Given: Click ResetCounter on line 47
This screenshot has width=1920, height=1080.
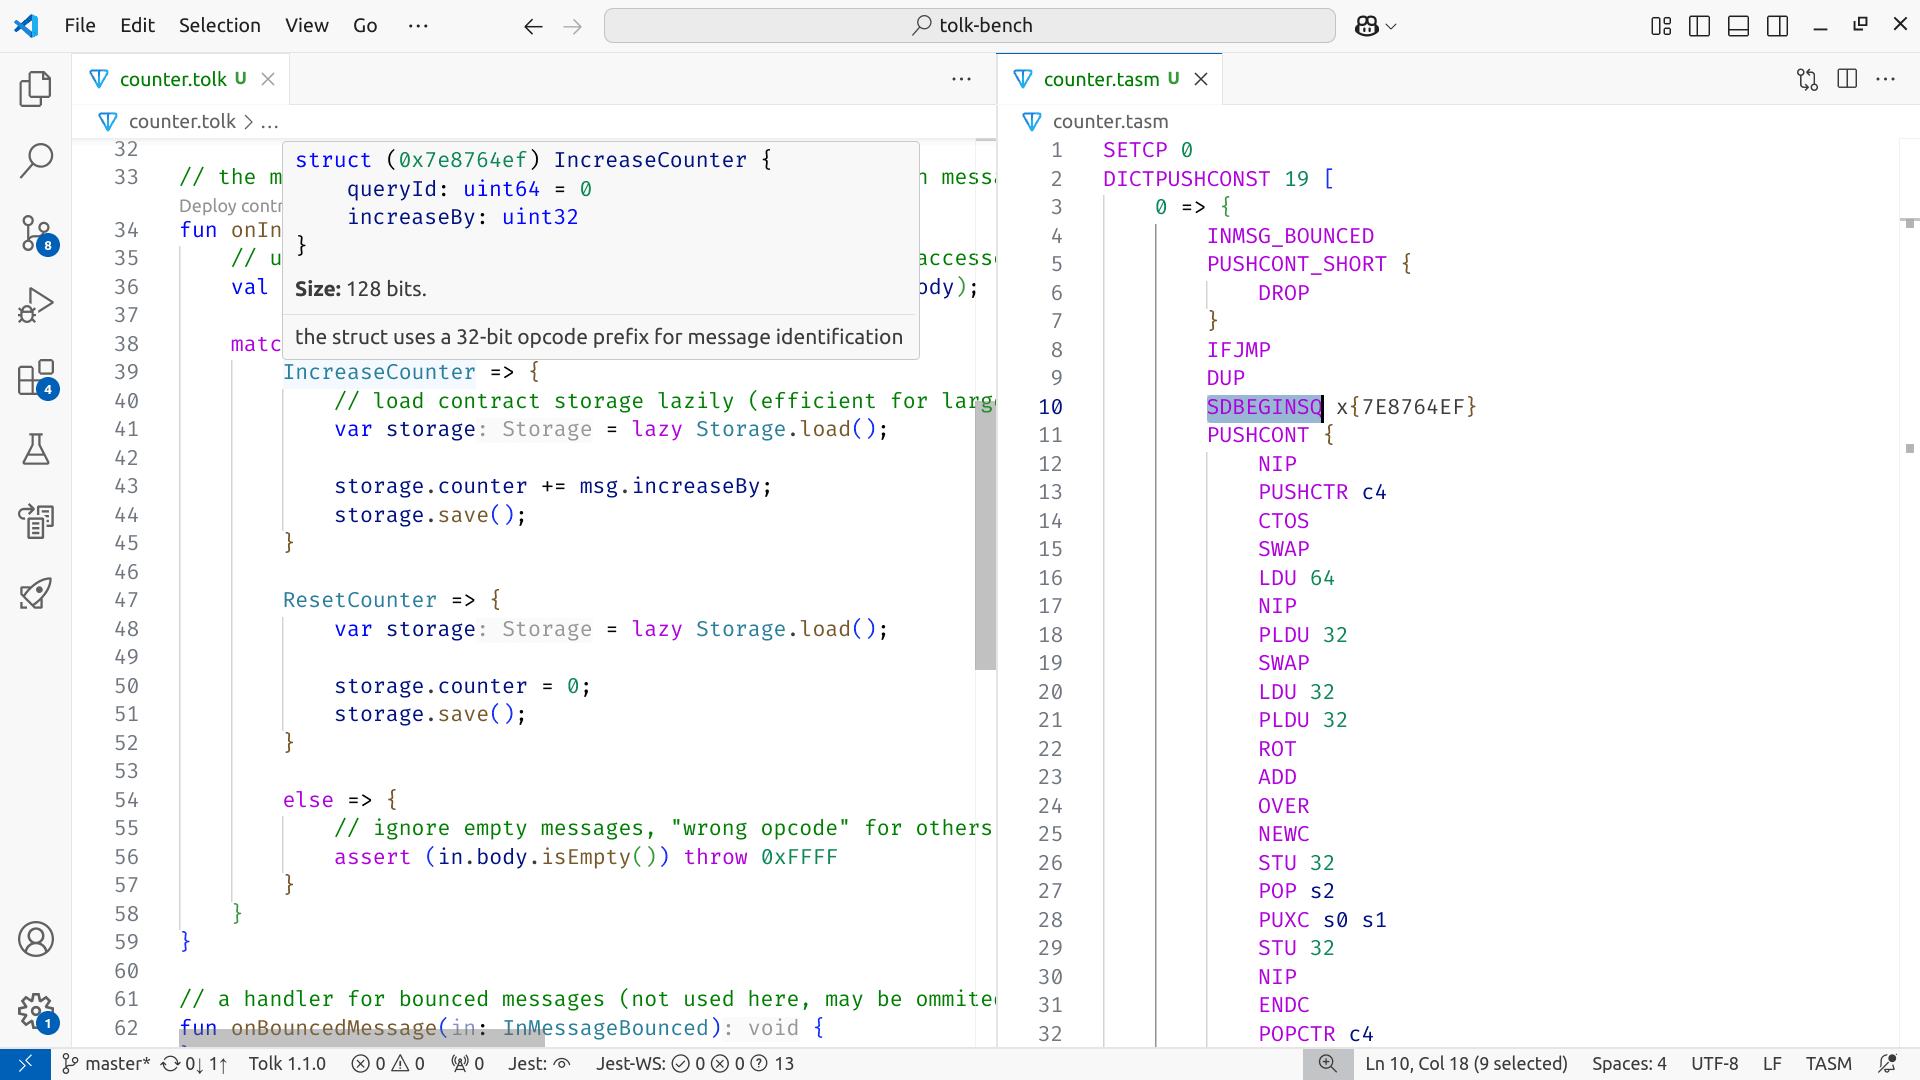Looking at the screenshot, I should [360, 600].
